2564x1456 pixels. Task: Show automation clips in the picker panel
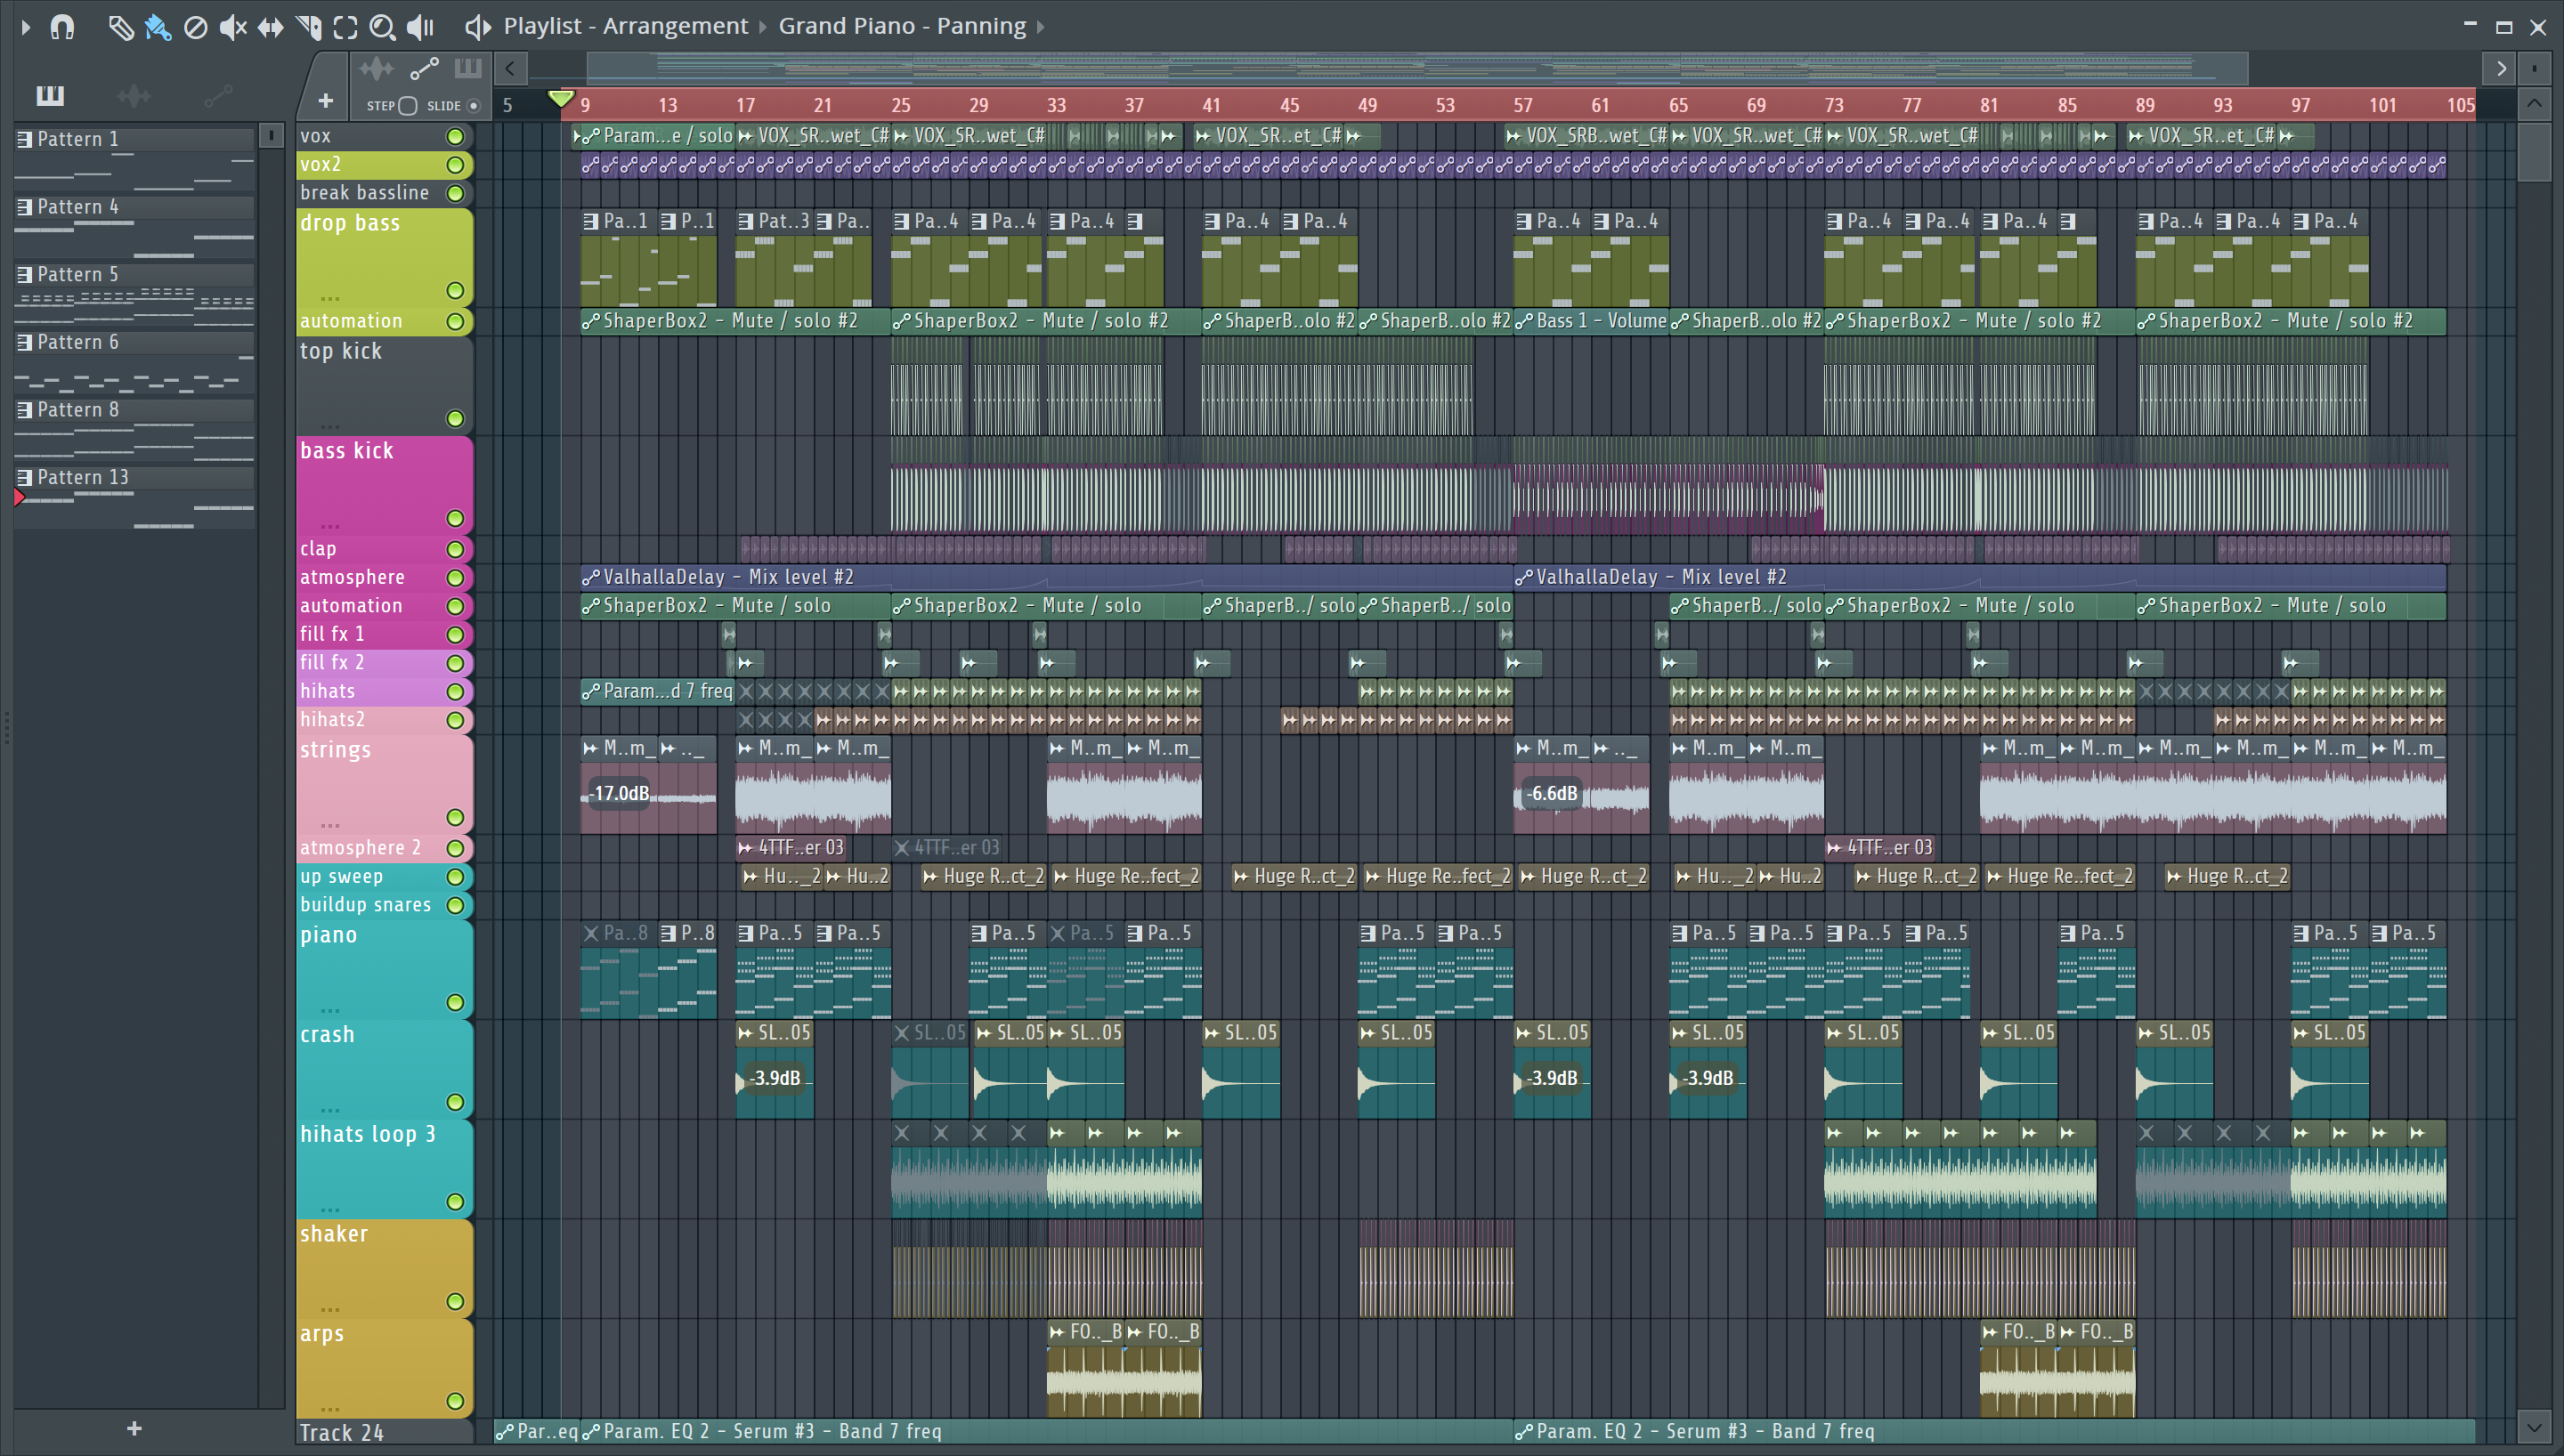pyautogui.click(x=218, y=96)
